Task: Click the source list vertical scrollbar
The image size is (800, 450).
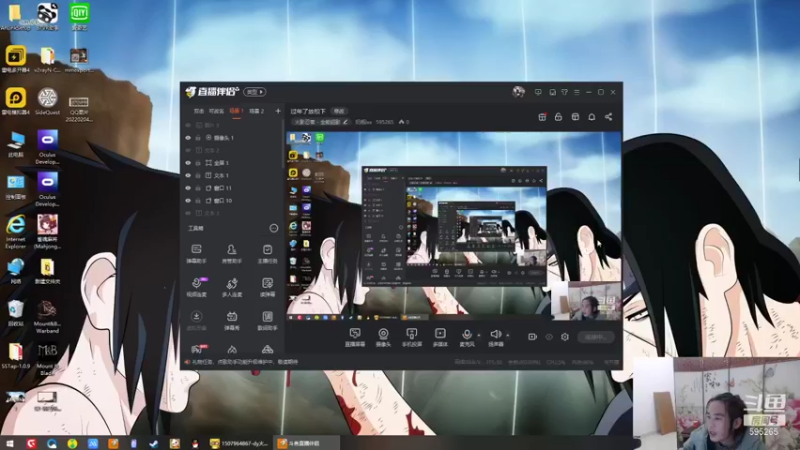Action: pos(283,145)
